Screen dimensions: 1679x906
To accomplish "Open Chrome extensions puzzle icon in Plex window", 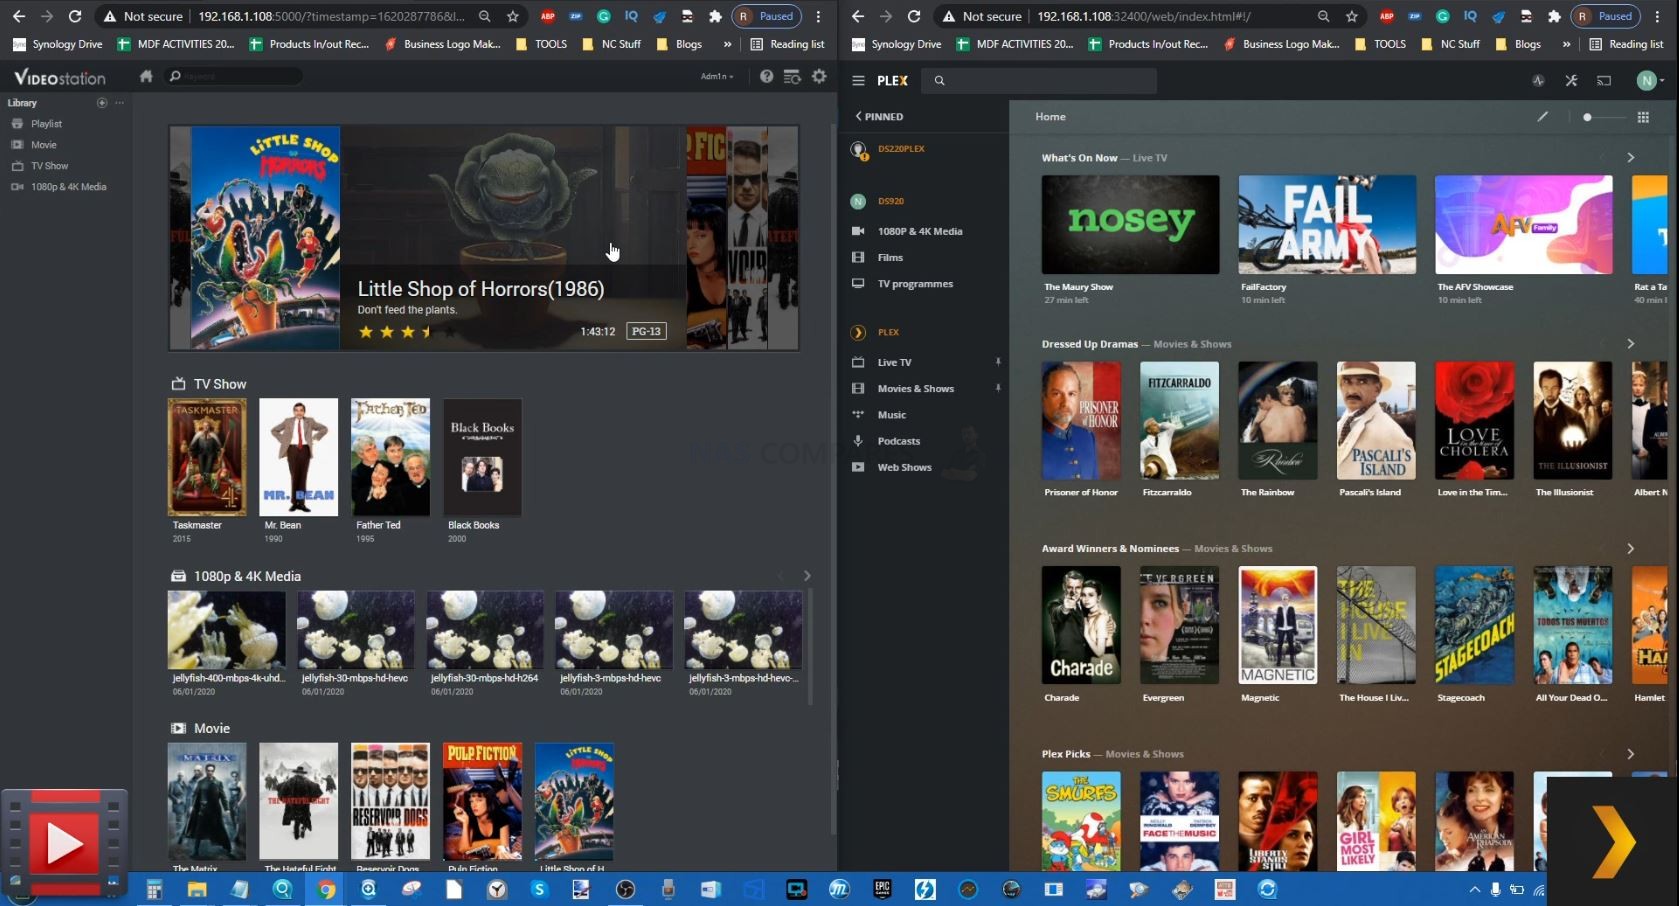I will (x=1554, y=16).
